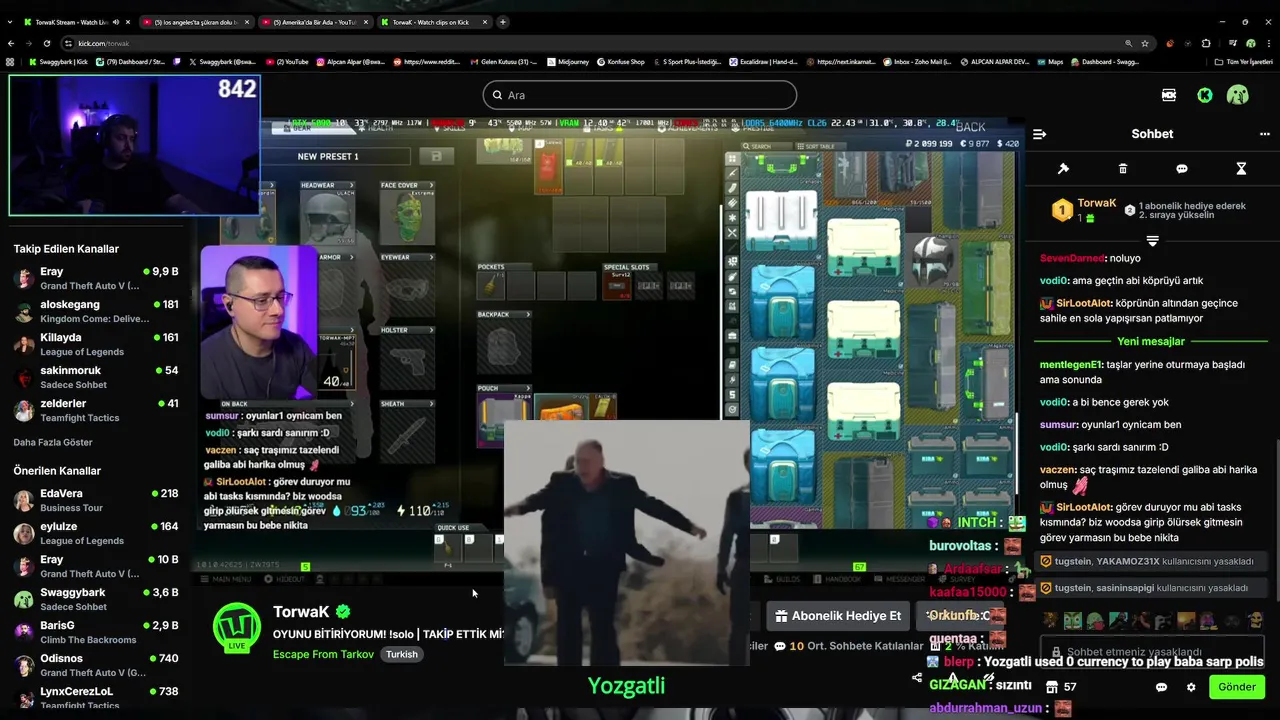The image size is (1280, 720).
Task: Click the green Gönder button
Action: [1236, 687]
